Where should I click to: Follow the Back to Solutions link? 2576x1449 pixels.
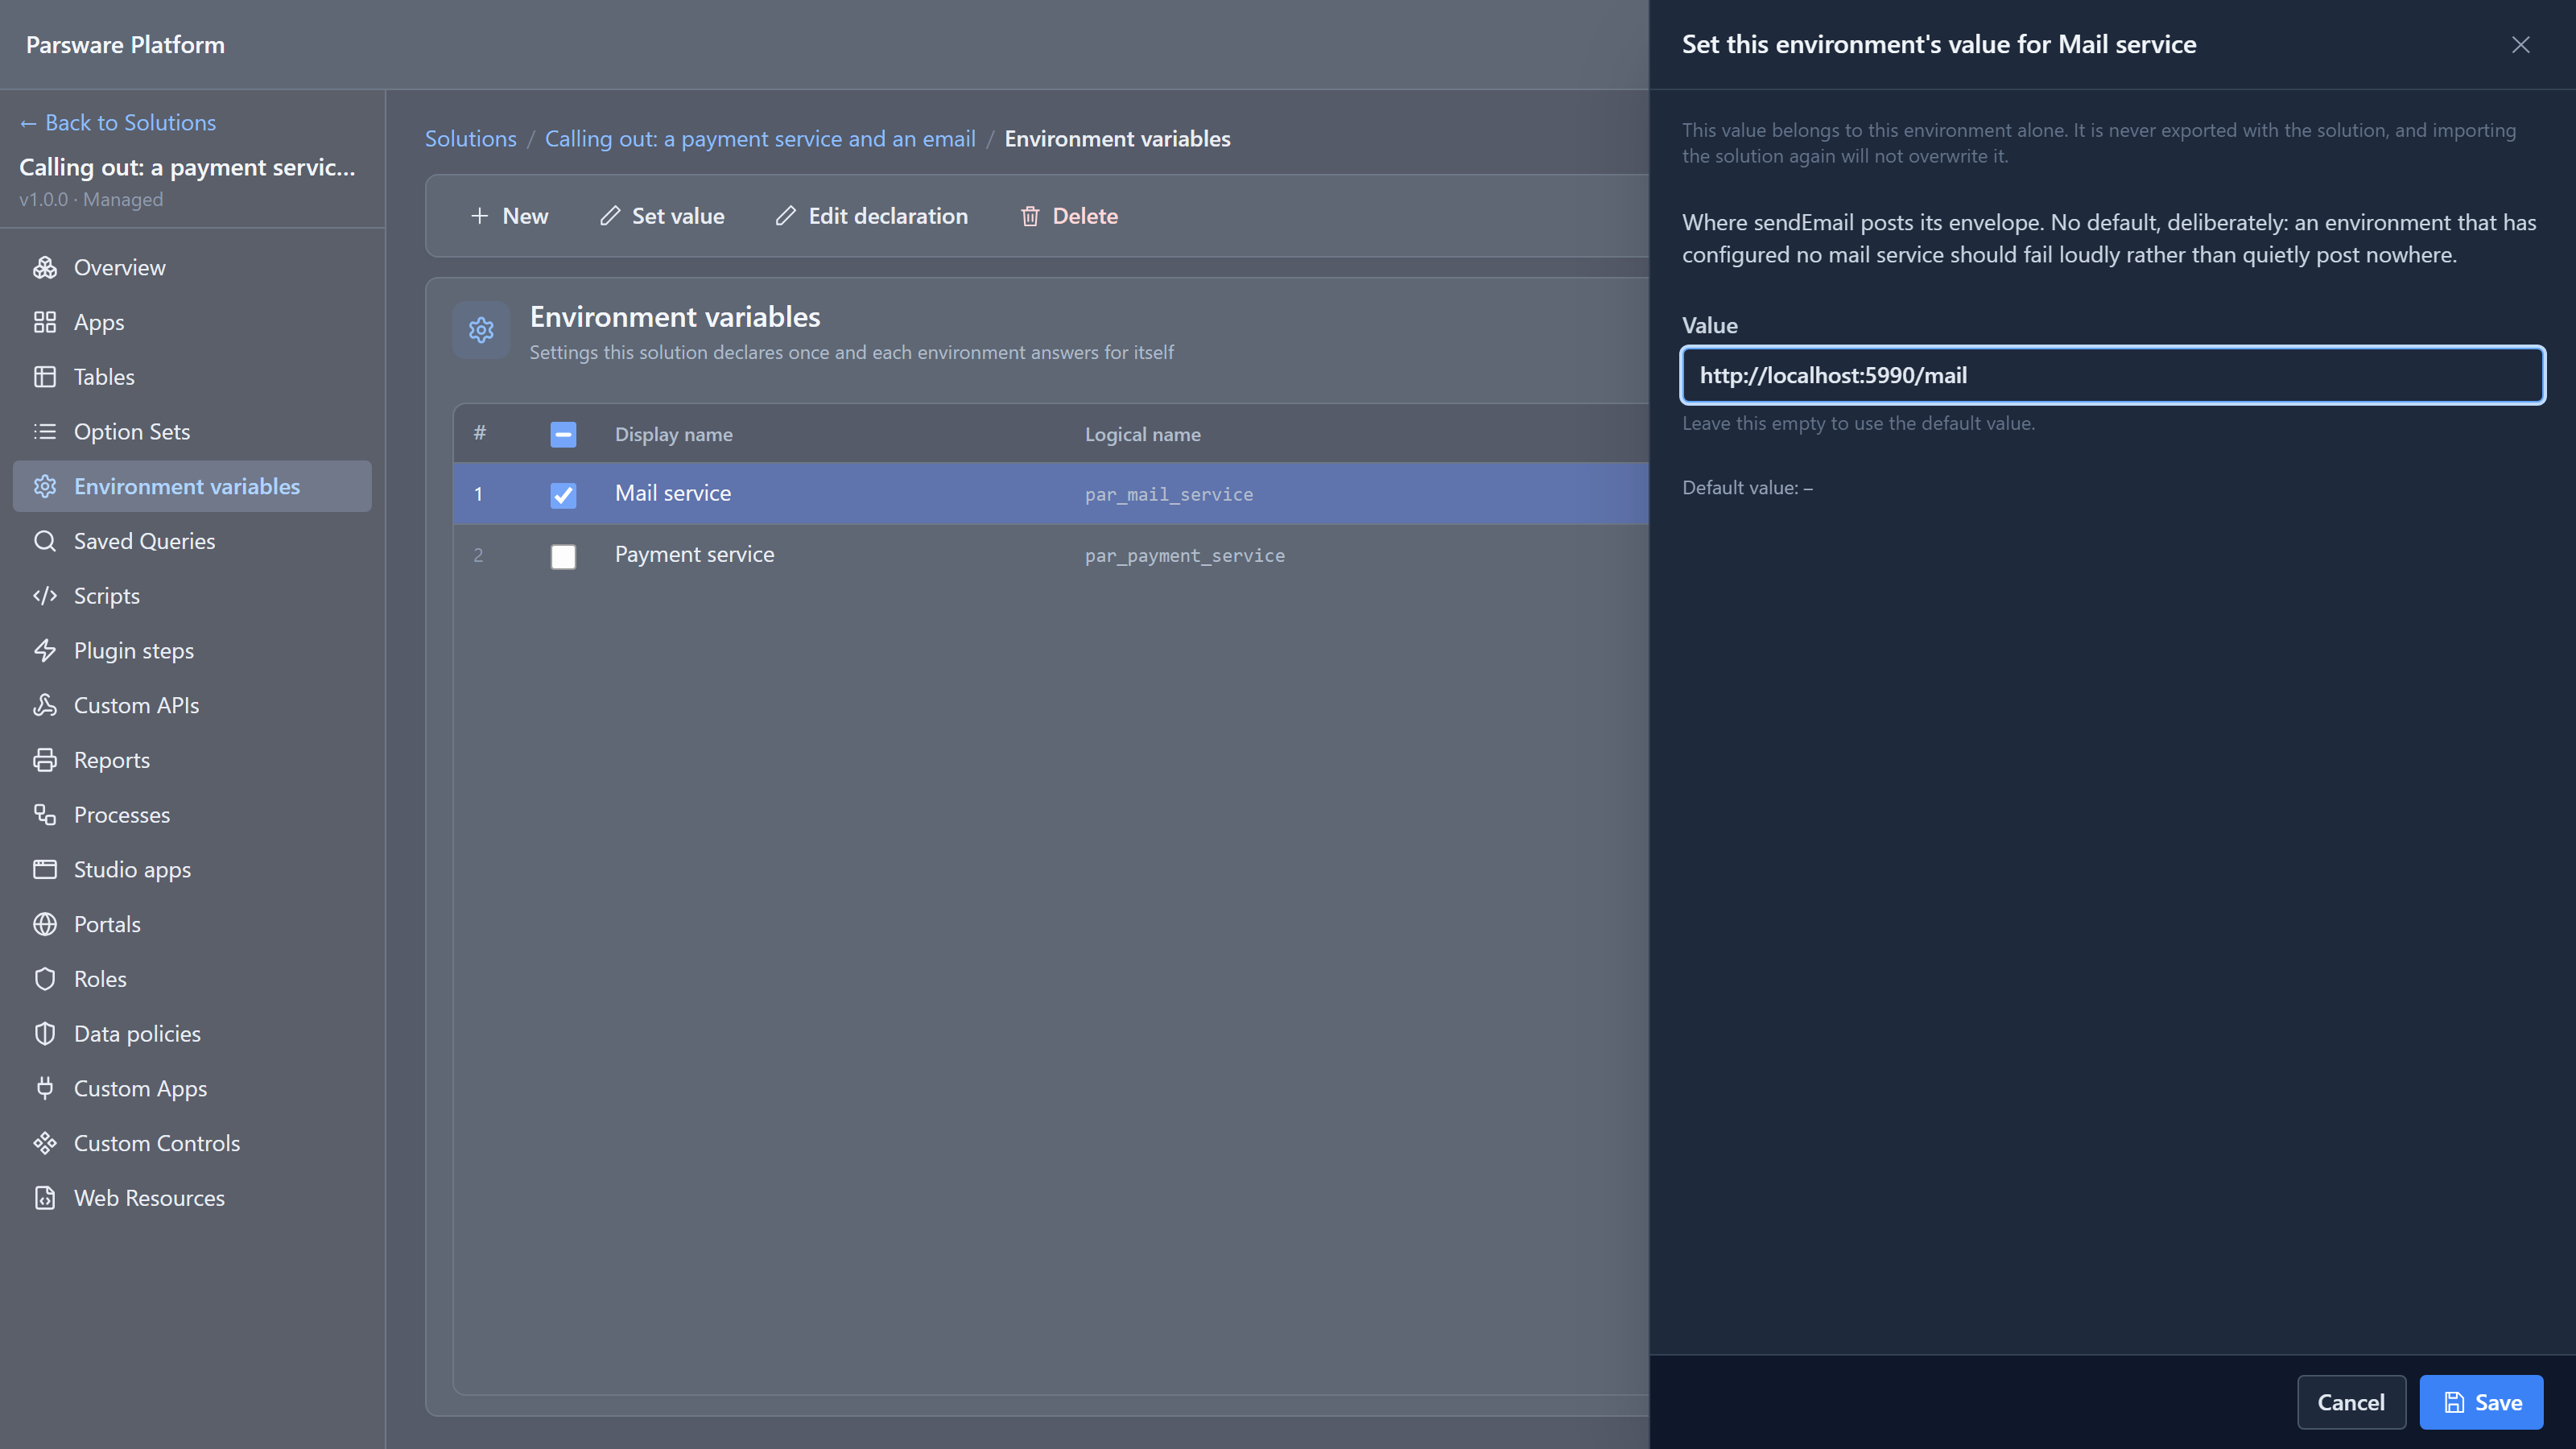click(118, 122)
